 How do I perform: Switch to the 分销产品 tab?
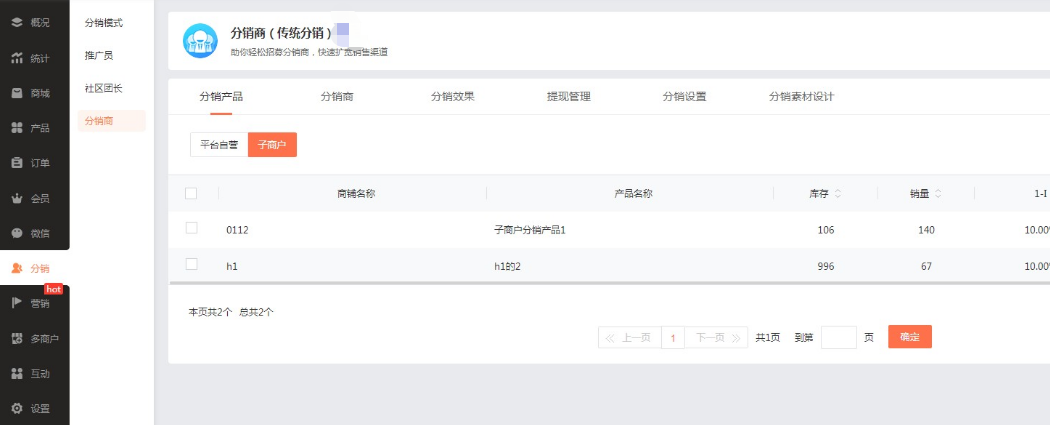[221, 96]
